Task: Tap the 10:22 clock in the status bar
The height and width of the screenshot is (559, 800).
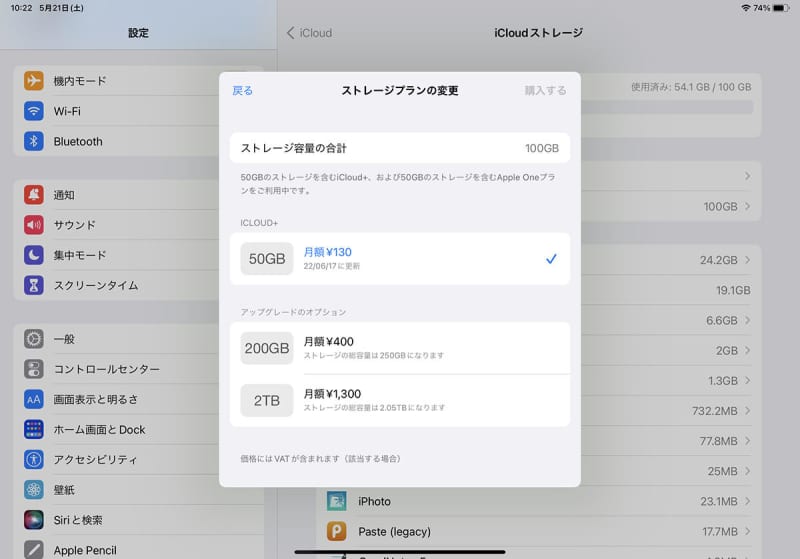Action: (21, 8)
